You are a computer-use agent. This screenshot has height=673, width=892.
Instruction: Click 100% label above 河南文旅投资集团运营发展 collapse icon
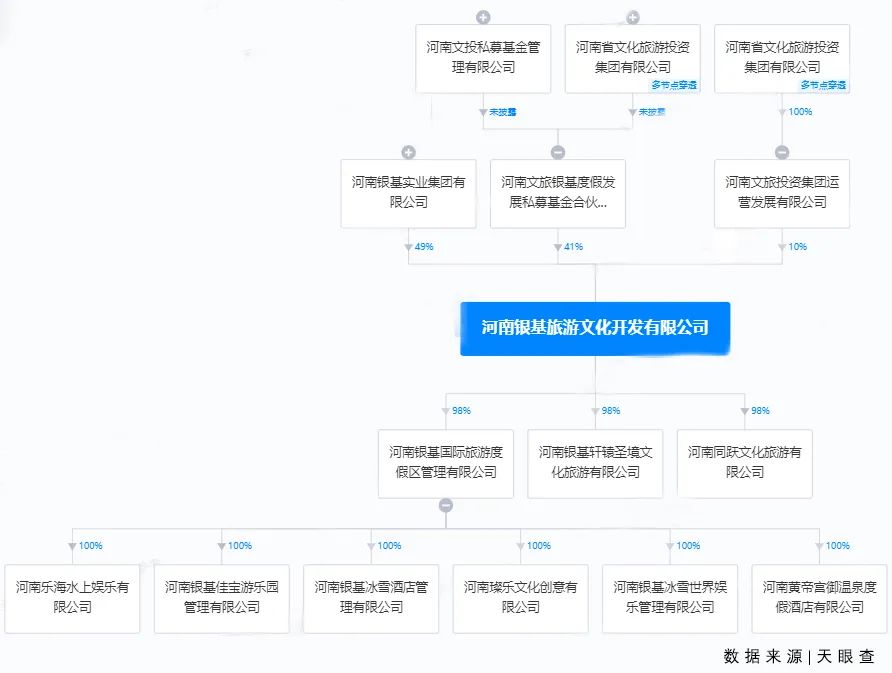[x=800, y=112]
